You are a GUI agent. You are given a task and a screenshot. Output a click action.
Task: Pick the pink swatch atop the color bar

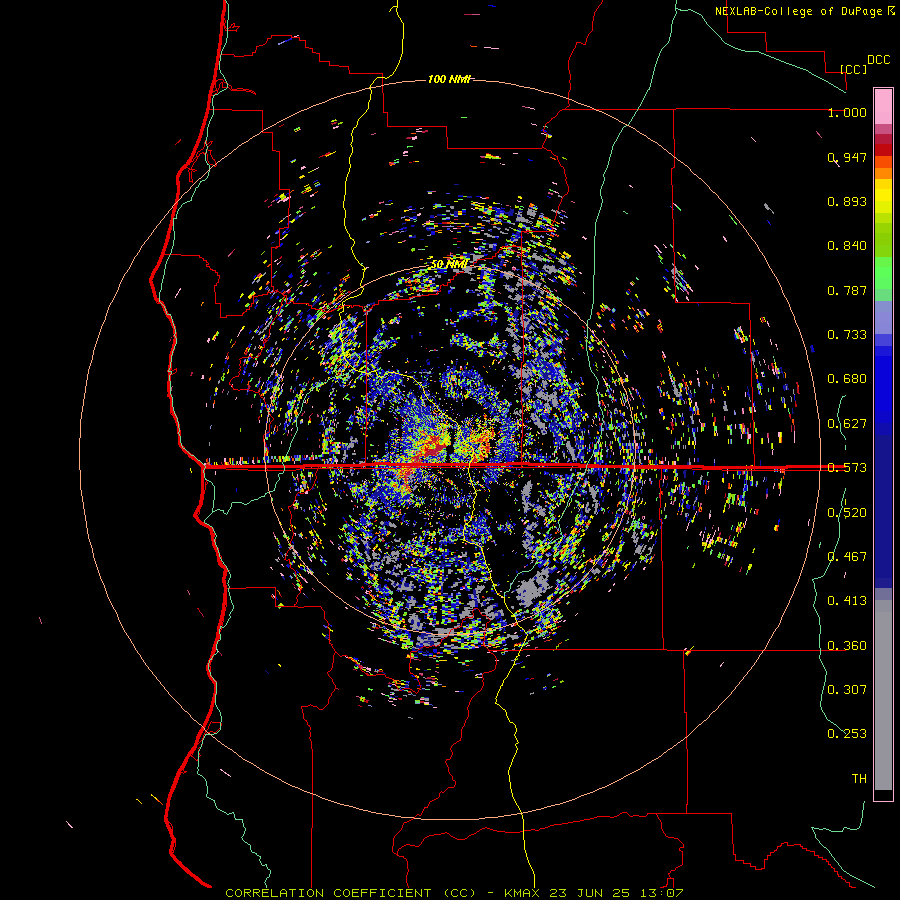(883, 106)
